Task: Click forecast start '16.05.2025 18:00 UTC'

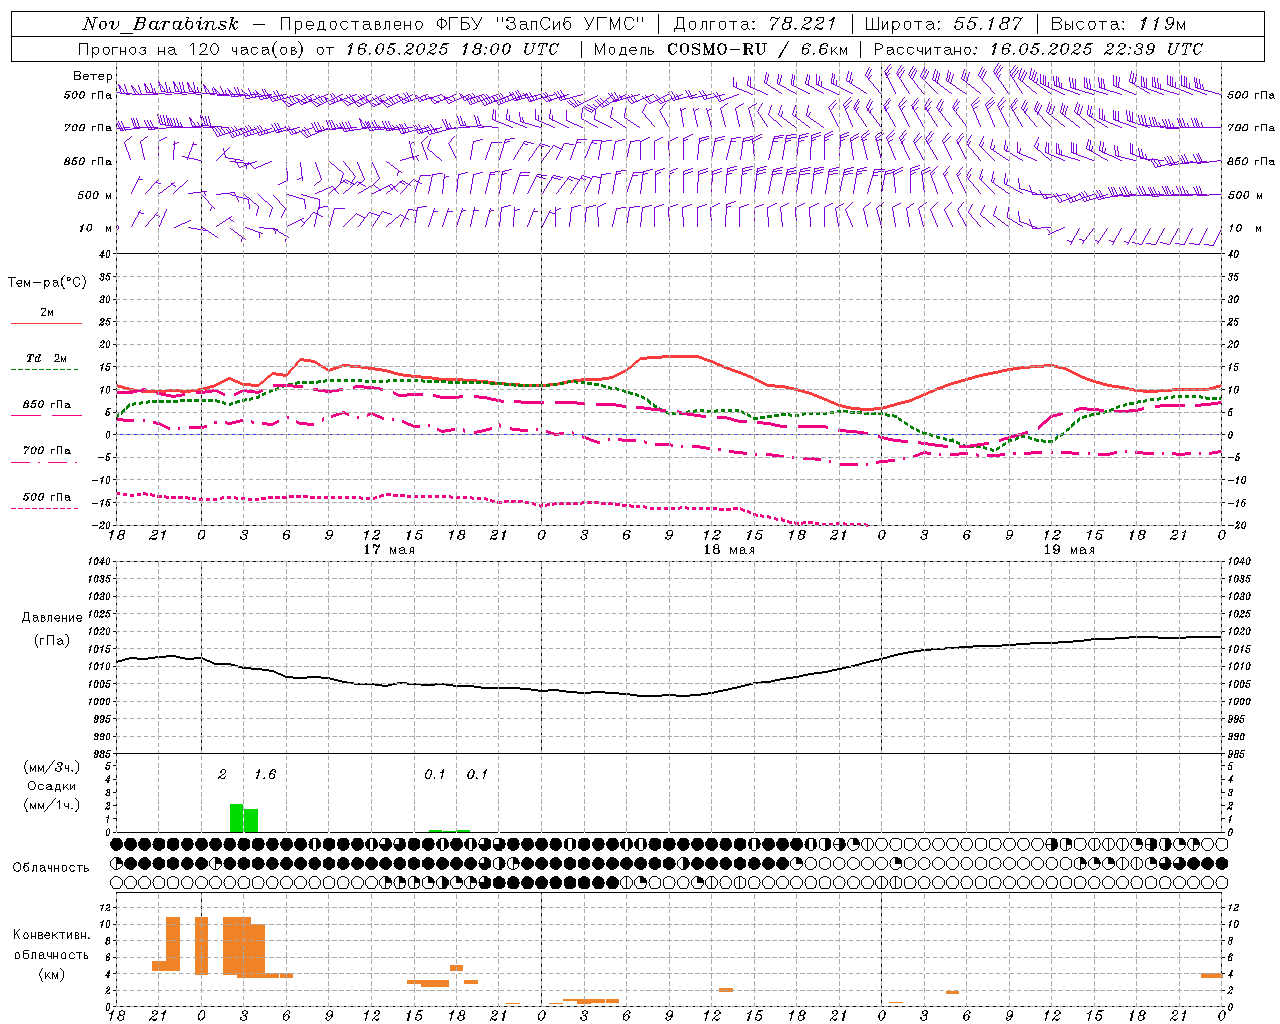Action: (x=452, y=49)
